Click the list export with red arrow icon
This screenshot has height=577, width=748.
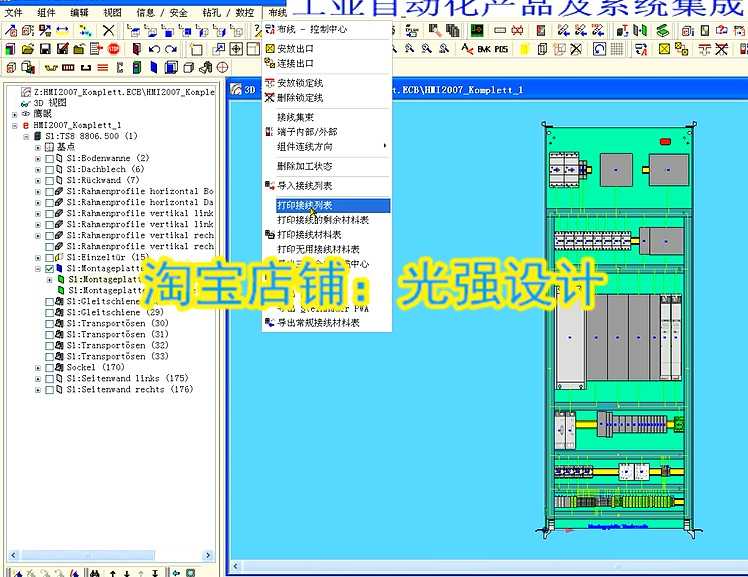96,49
